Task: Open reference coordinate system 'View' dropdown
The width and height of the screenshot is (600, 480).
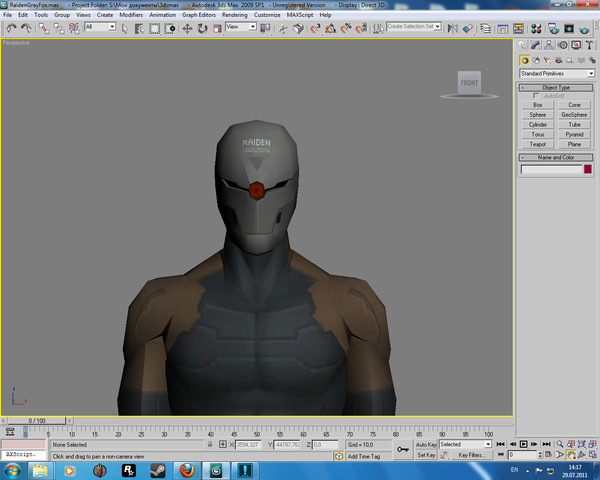Action: [241, 27]
